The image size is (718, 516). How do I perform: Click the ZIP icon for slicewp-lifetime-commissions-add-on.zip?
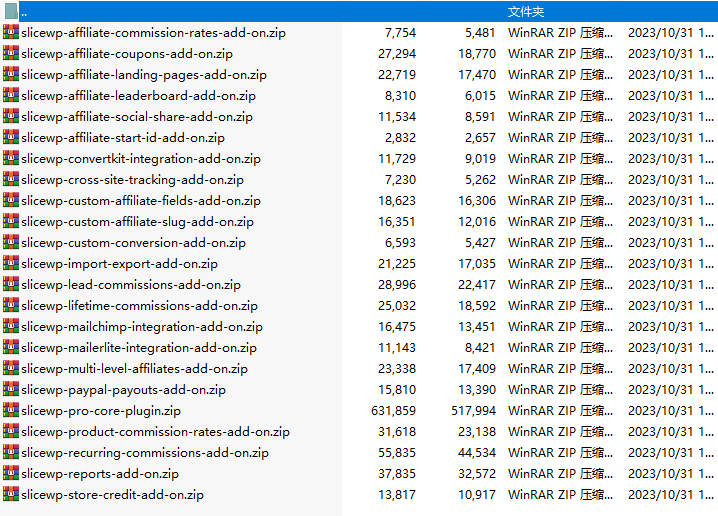[x=11, y=305]
